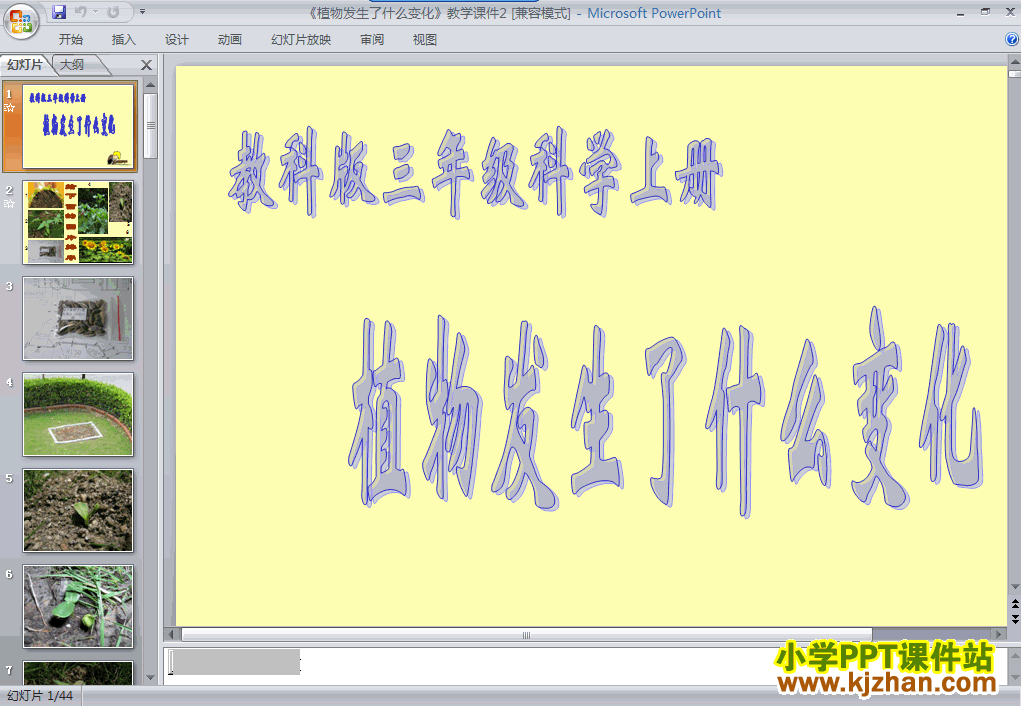
Task: Redo the last action
Action: click(x=113, y=12)
